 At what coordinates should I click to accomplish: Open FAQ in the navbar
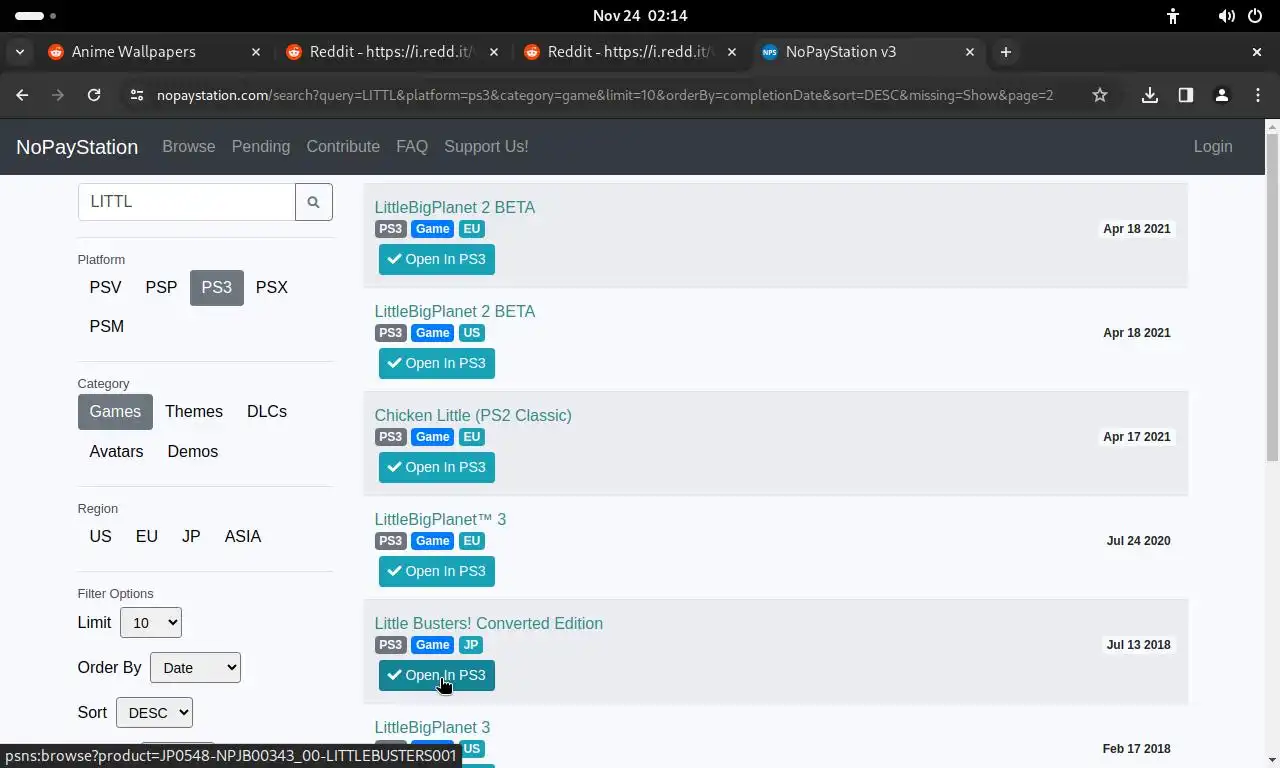(x=412, y=146)
